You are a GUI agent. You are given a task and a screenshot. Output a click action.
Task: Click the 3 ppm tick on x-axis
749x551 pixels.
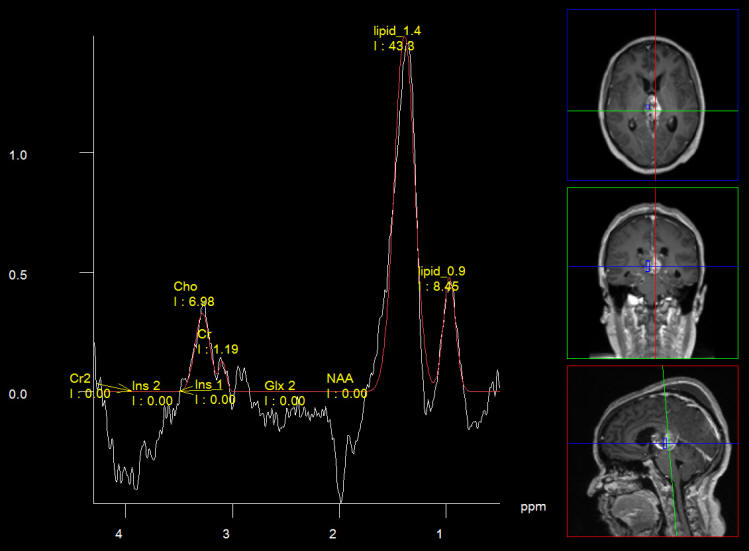coord(227,534)
